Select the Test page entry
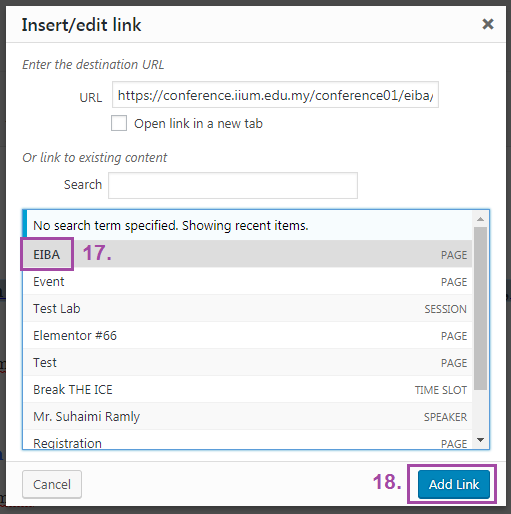511x514 pixels. [x=247, y=362]
